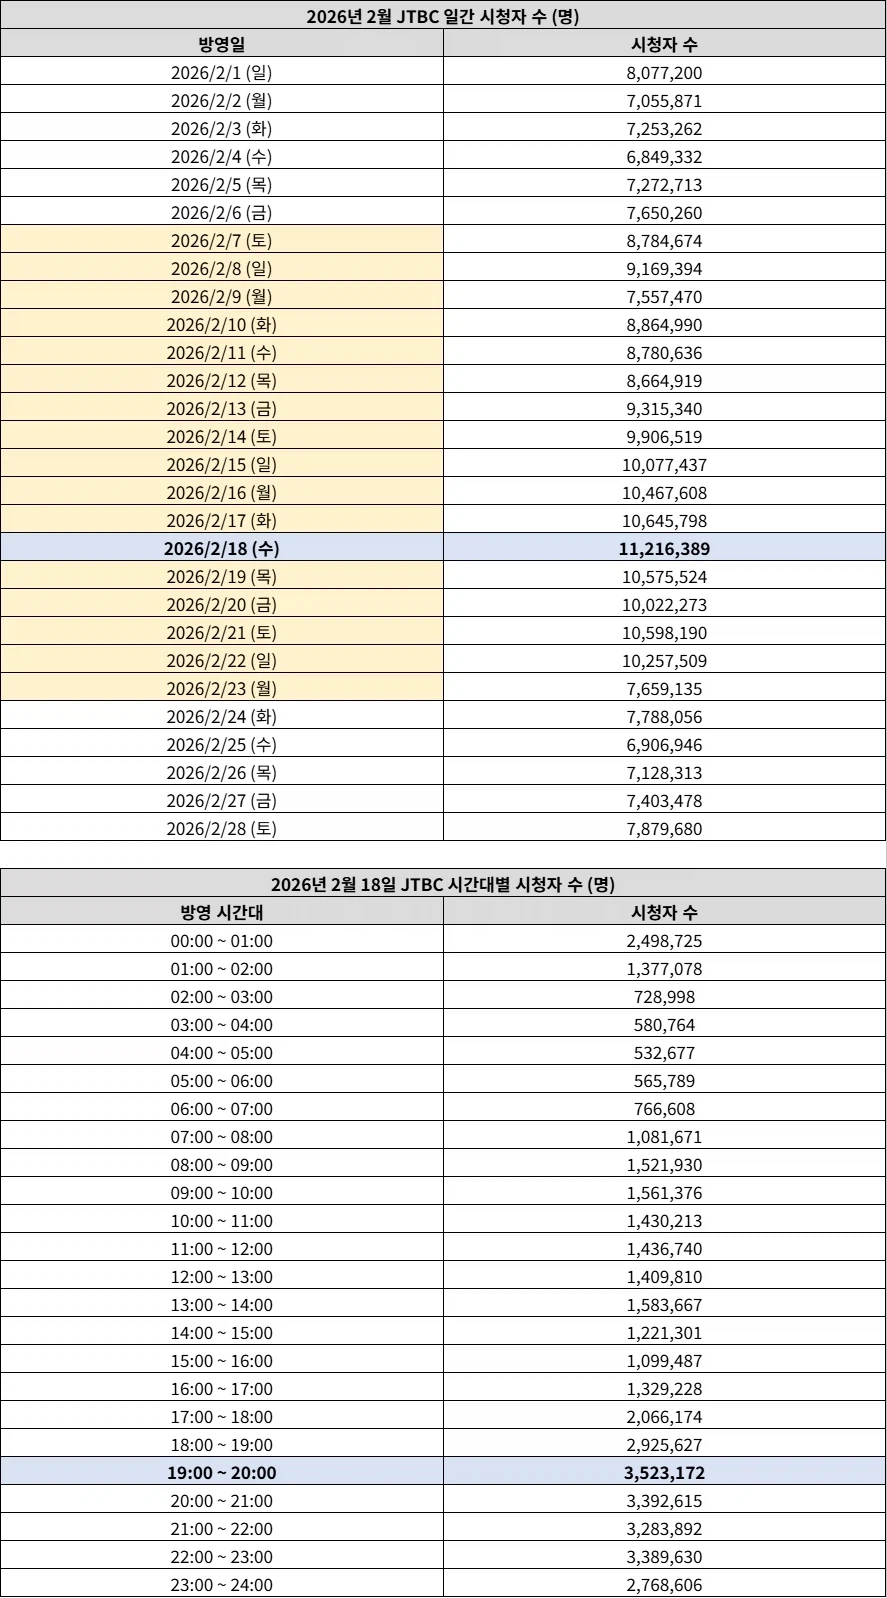Select the 2026/2/23 (월) date cell

(x=221, y=689)
